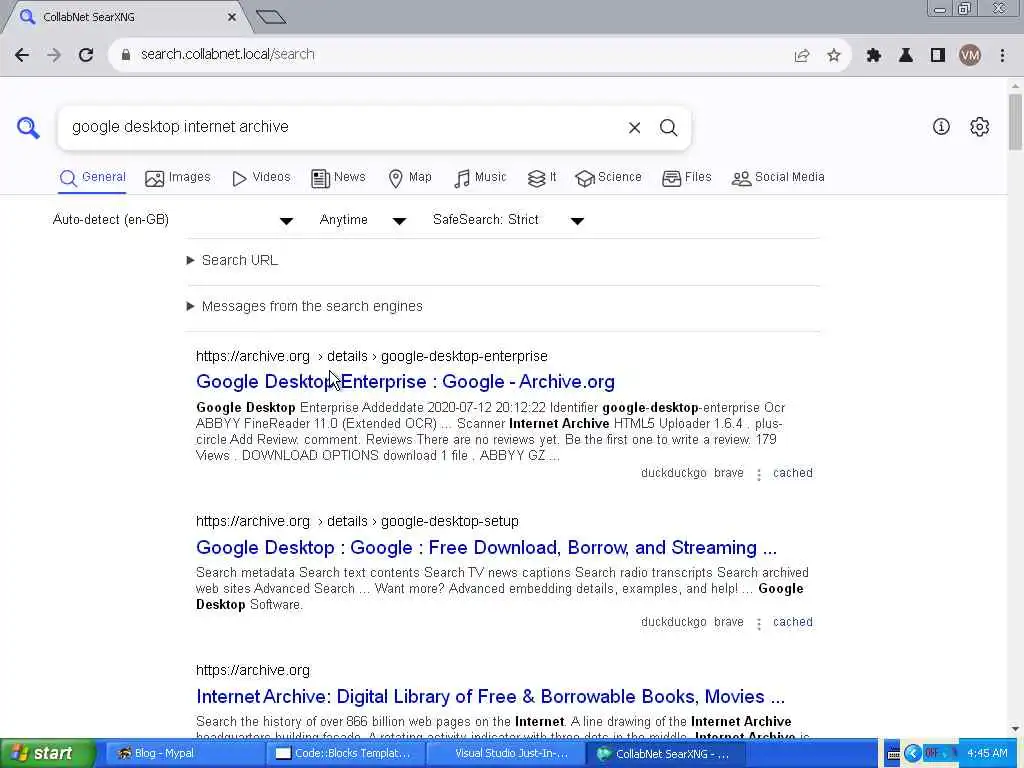1024x768 pixels.
Task: Switch to the It category tab
Action: coord(542,178)
